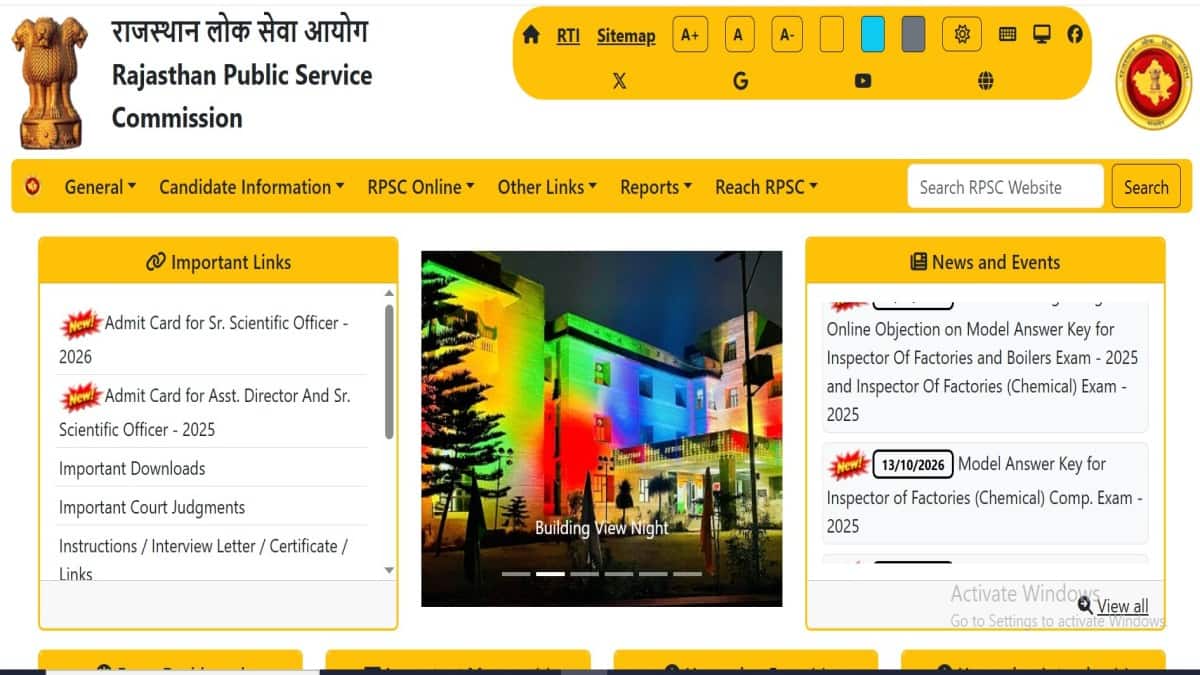Open the YouTube channel icon
The height and width of the screenshot is (675, 1200).
pyautogui.click(x=863, y=81)
